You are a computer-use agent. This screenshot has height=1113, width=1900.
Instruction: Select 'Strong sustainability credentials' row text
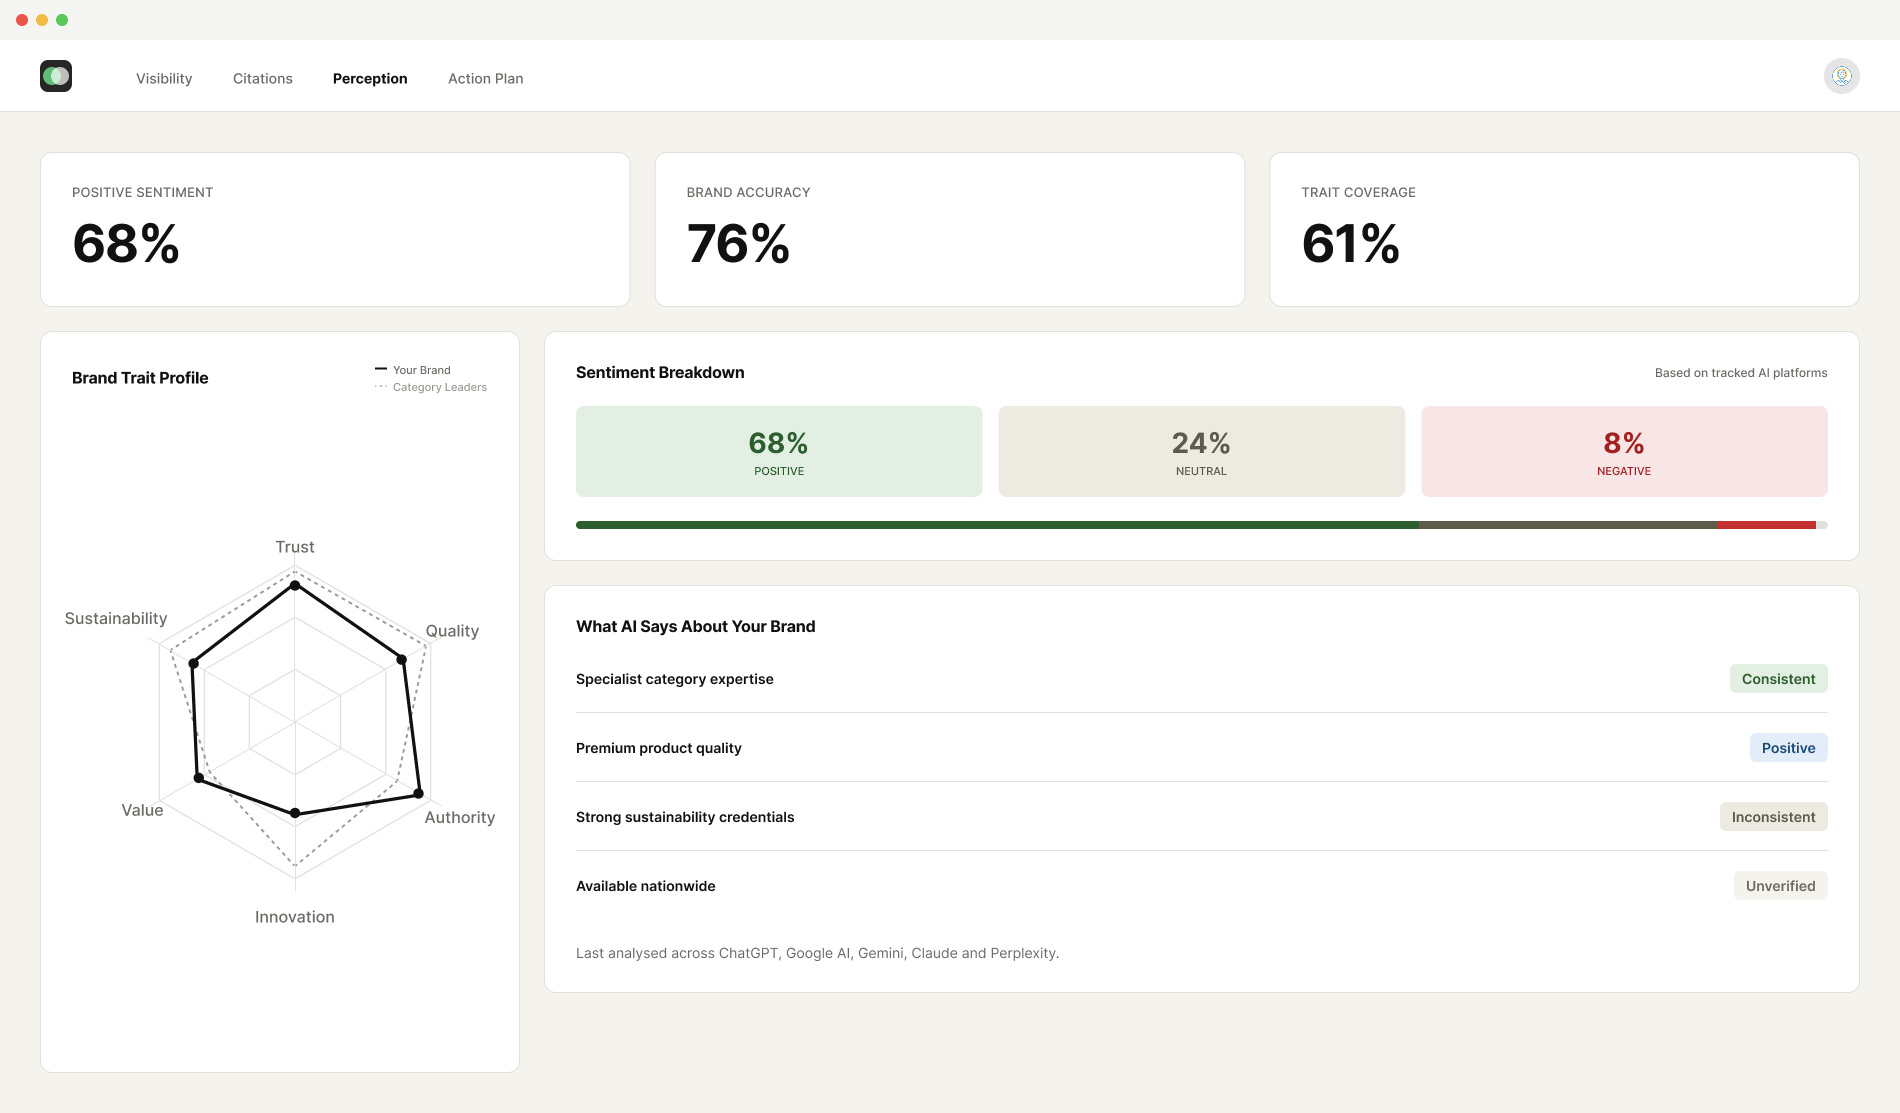685,817
